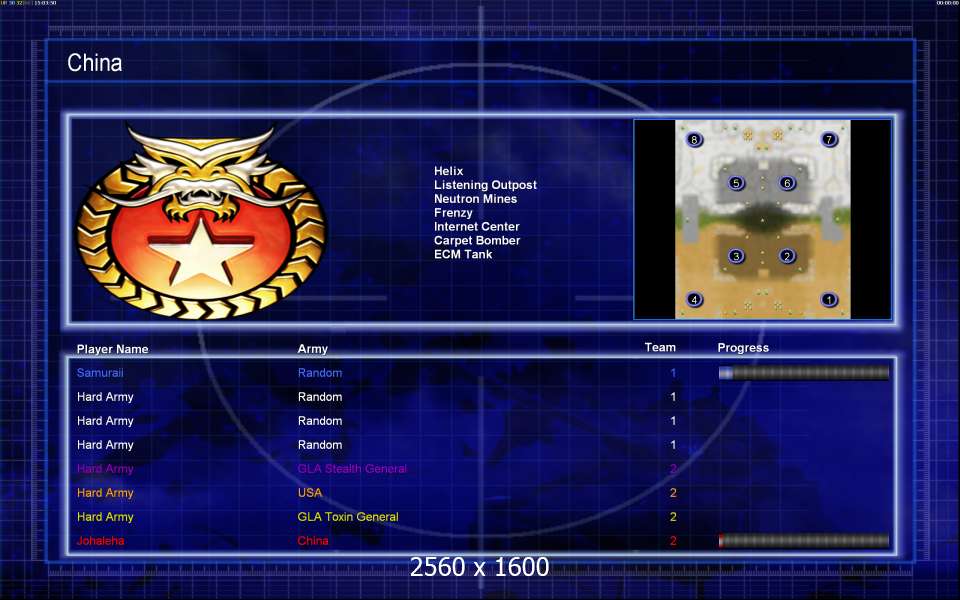This screenshot has height=600, width=960.
Task: Click start position 7 on minimap
Action: click(829, 140)
